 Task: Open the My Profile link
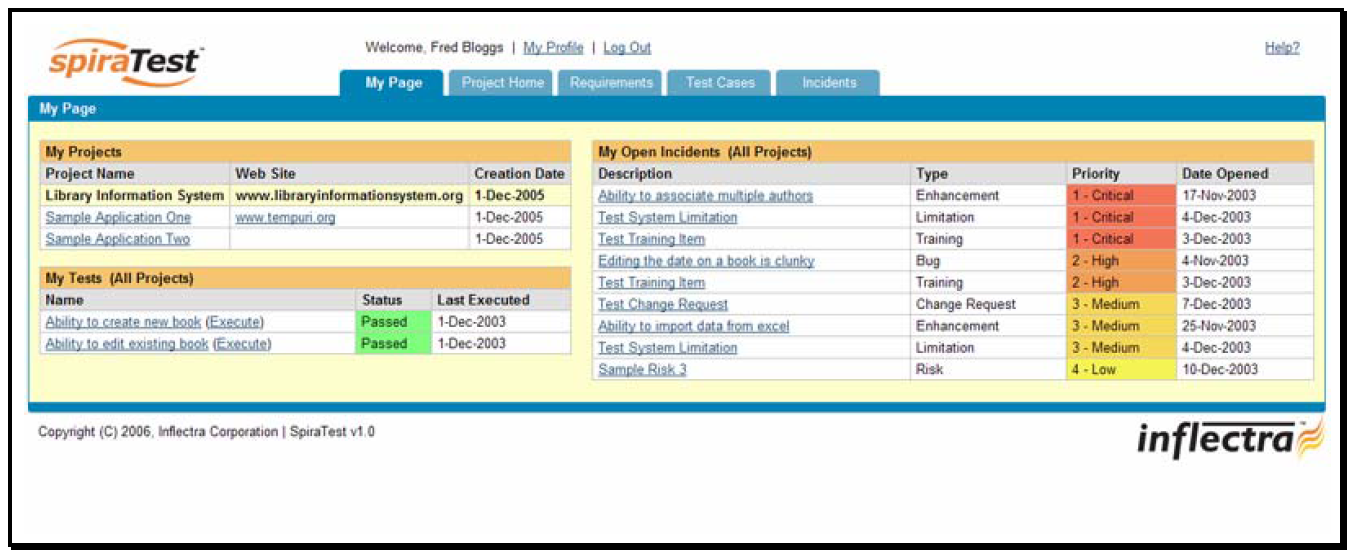click(553, 48)
